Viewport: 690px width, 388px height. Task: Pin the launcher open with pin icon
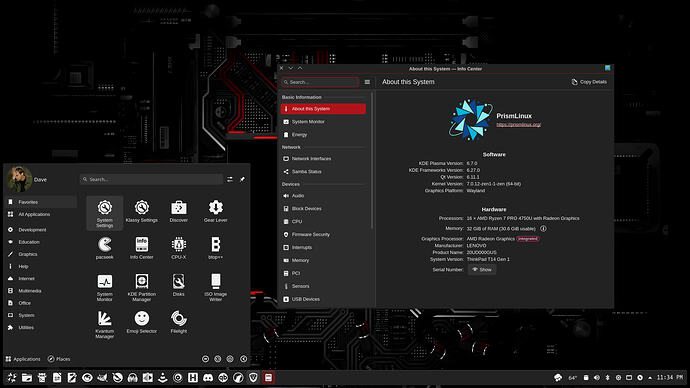click(x=242, y=179)
